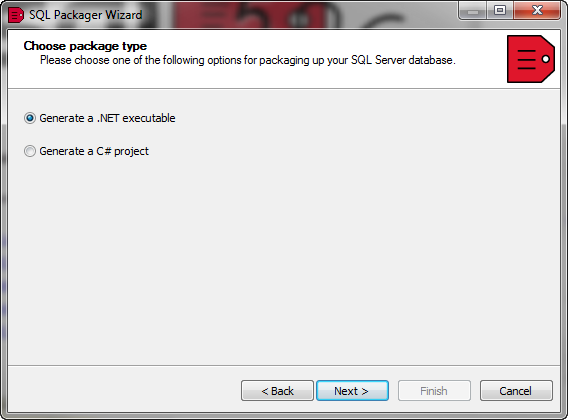
Task: Cancel the SQL Packager Wizard
Action: point(516,391)
